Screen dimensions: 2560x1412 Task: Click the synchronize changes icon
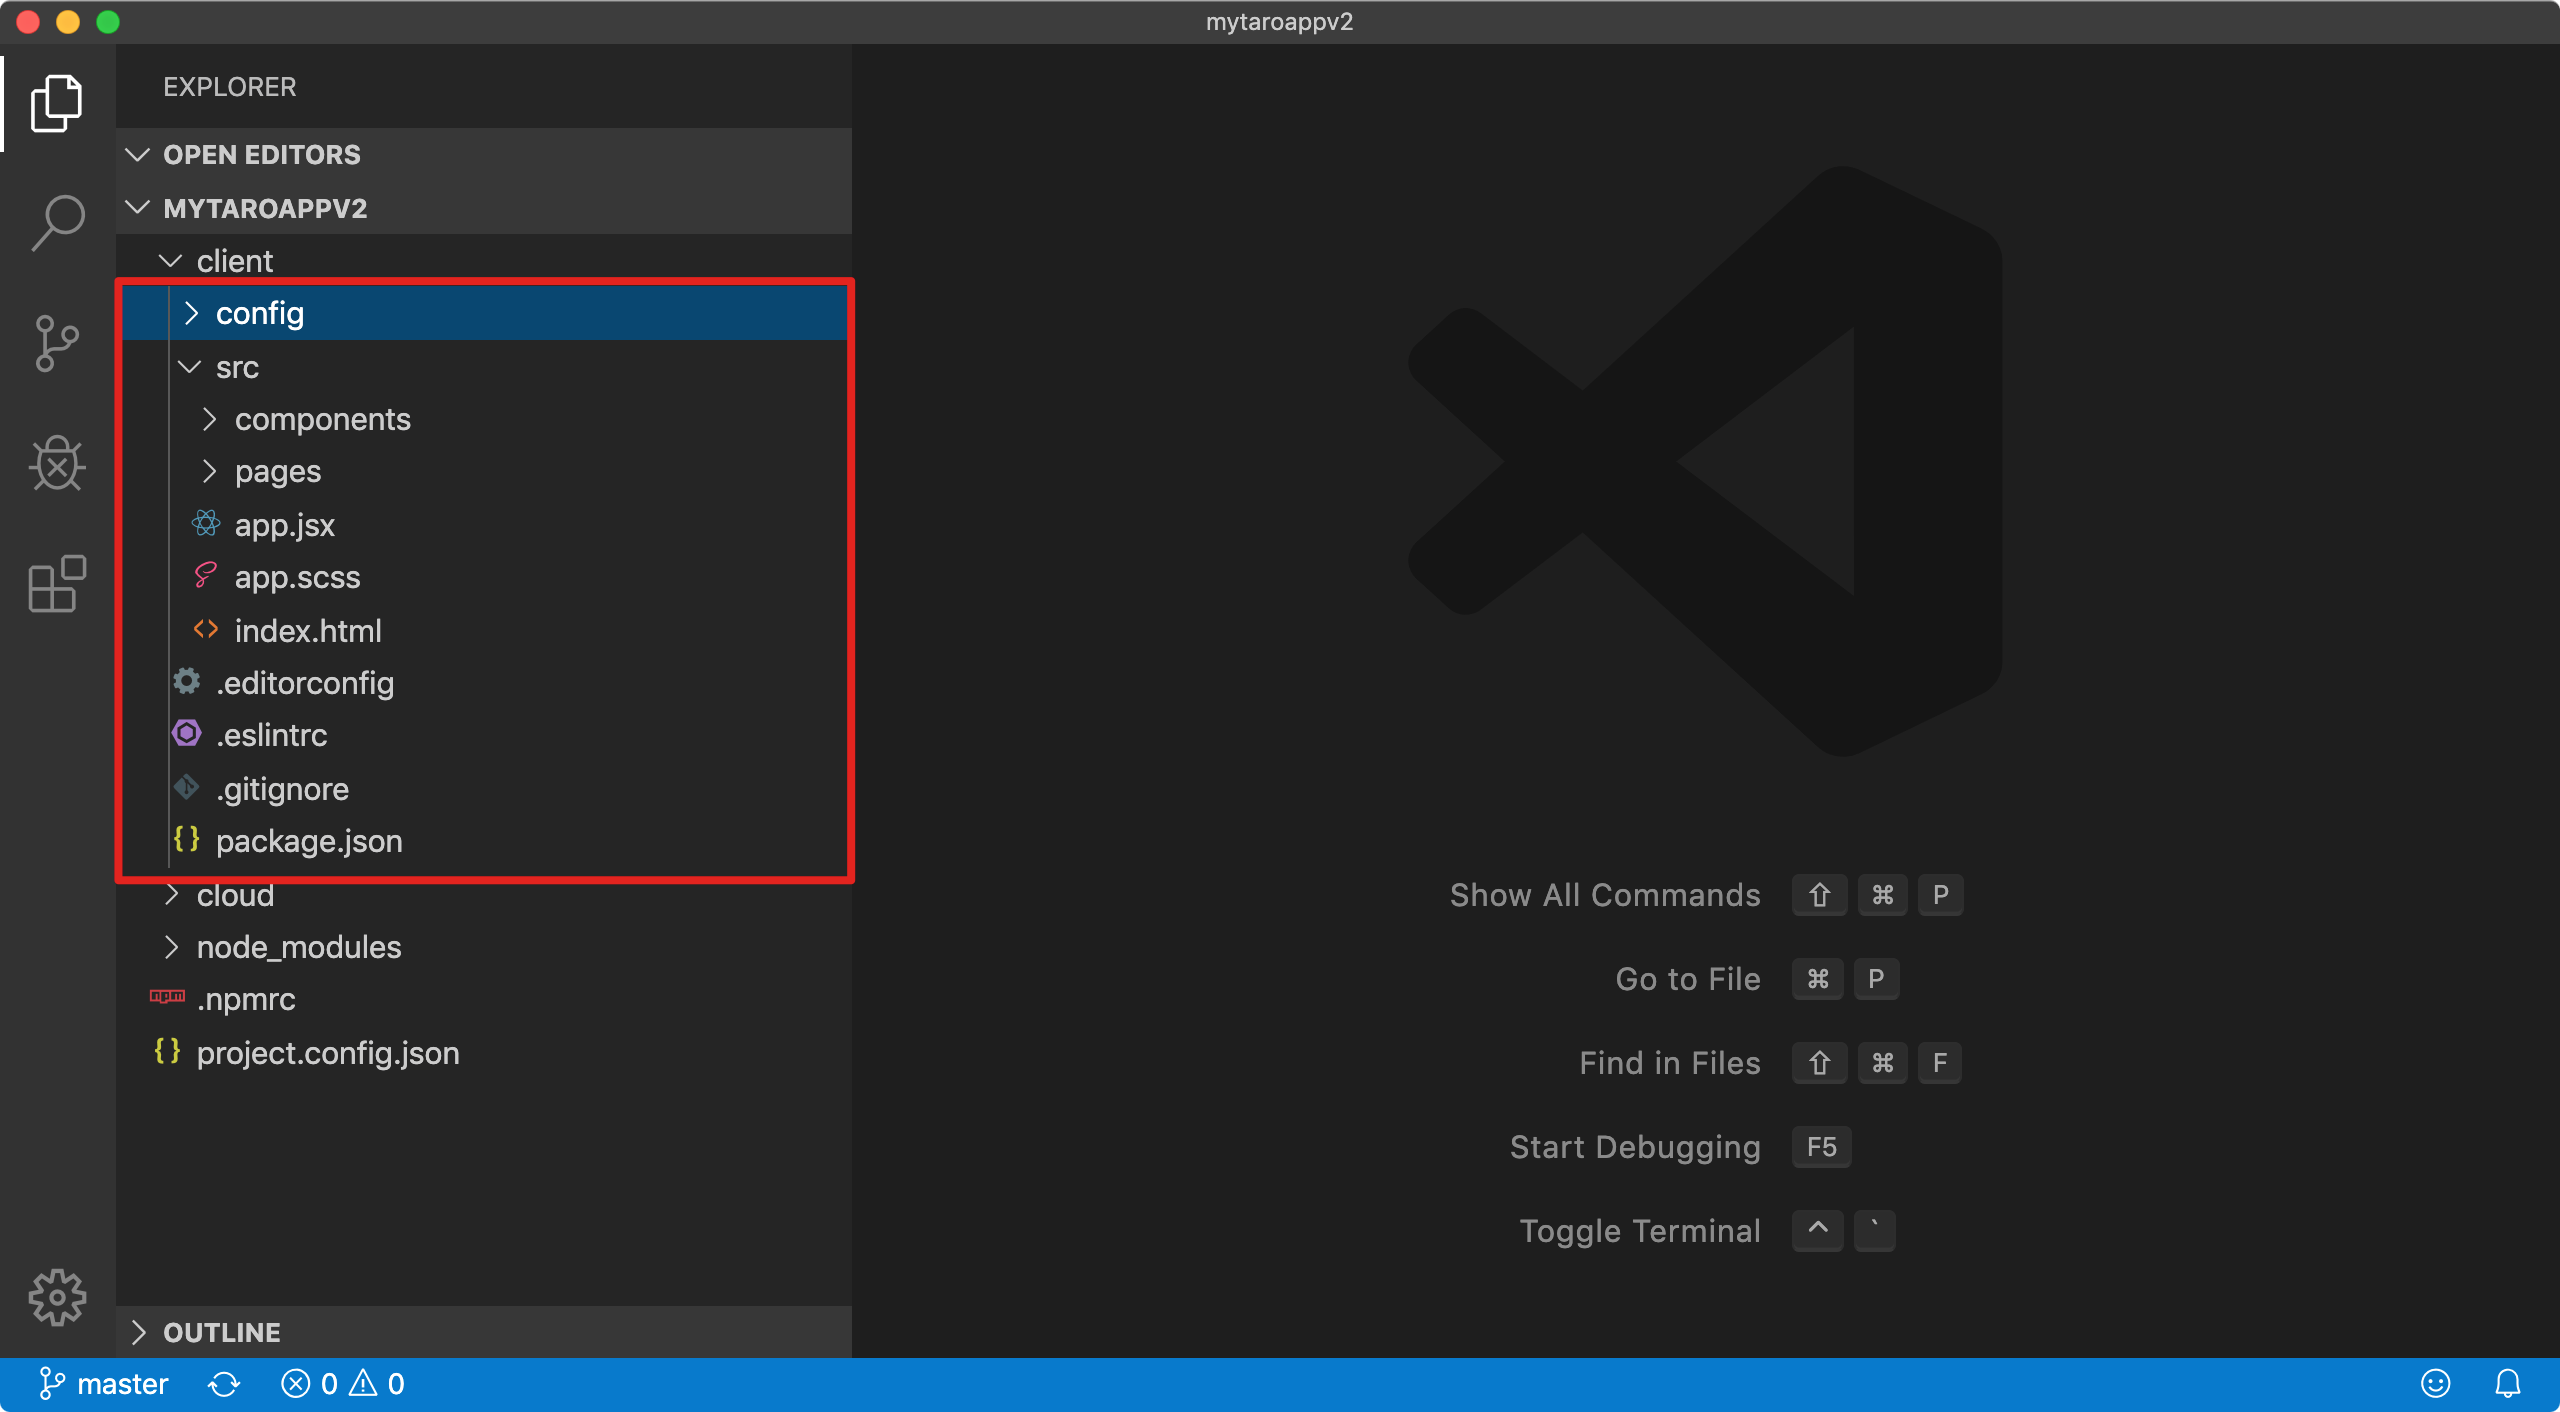224,1384
